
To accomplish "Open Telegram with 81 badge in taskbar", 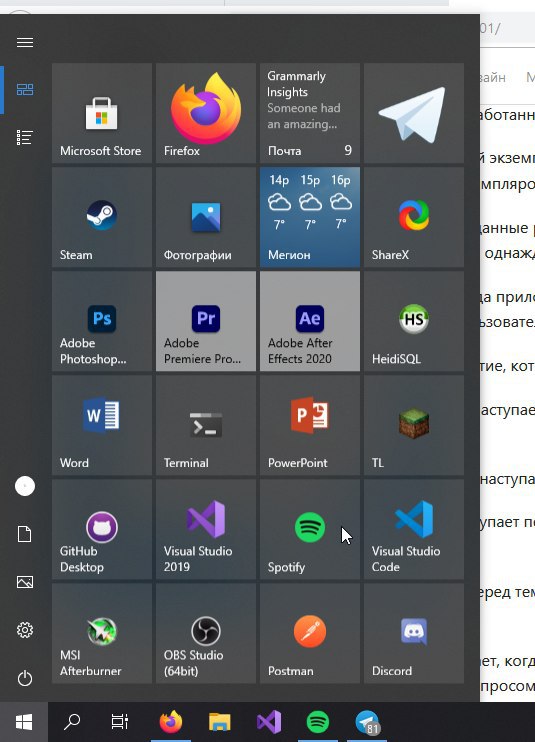I will point(368,722).
